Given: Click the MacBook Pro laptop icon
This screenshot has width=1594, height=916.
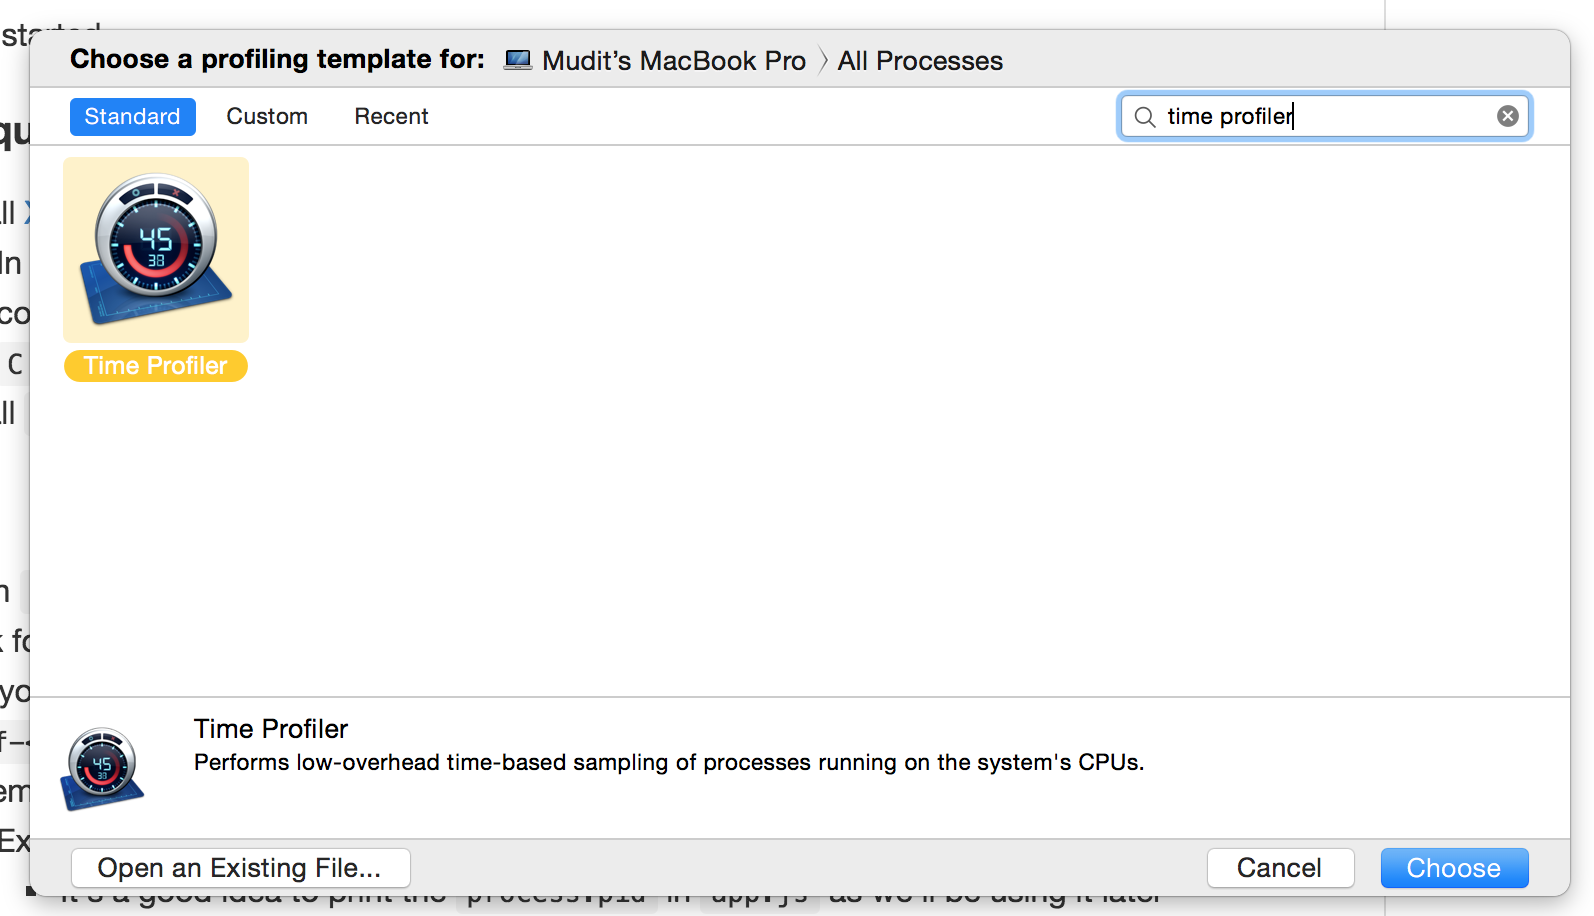Looking at the screenshot, I should click(518, 60).
